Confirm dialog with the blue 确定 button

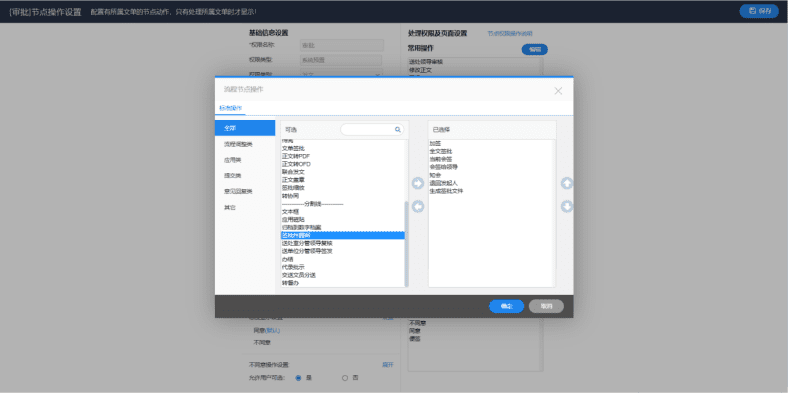[x=507, y=306]
